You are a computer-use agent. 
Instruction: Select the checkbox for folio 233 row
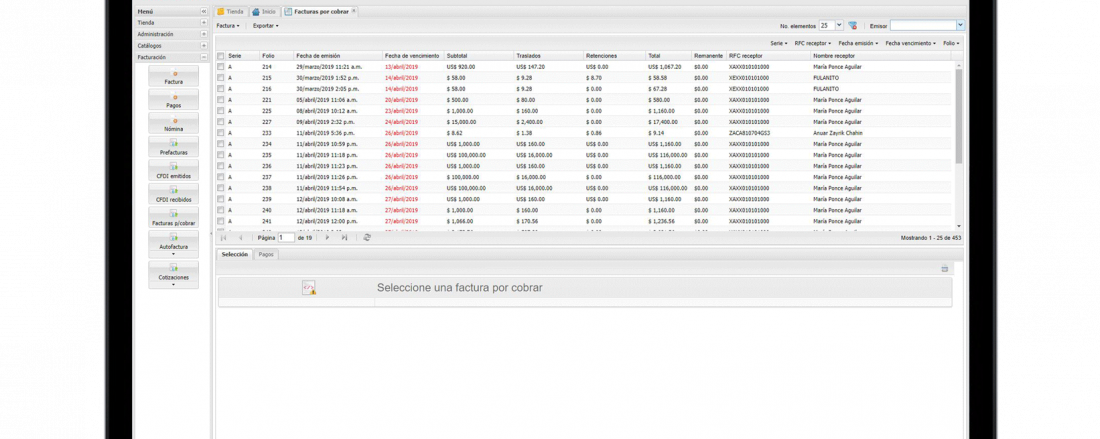coord(221,133)
